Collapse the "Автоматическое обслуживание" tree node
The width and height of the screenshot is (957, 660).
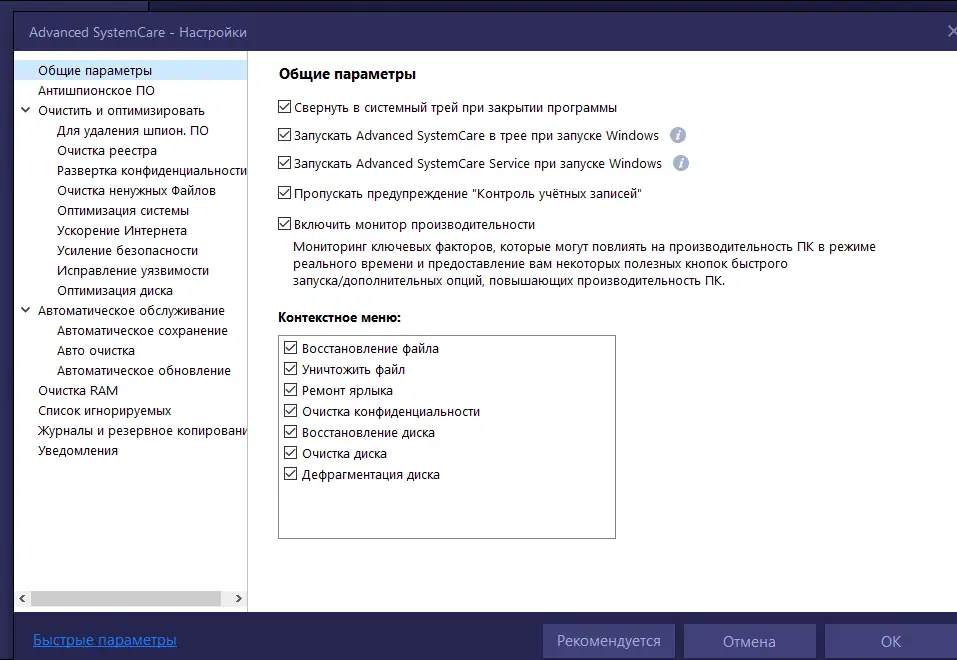pos(26,310)
